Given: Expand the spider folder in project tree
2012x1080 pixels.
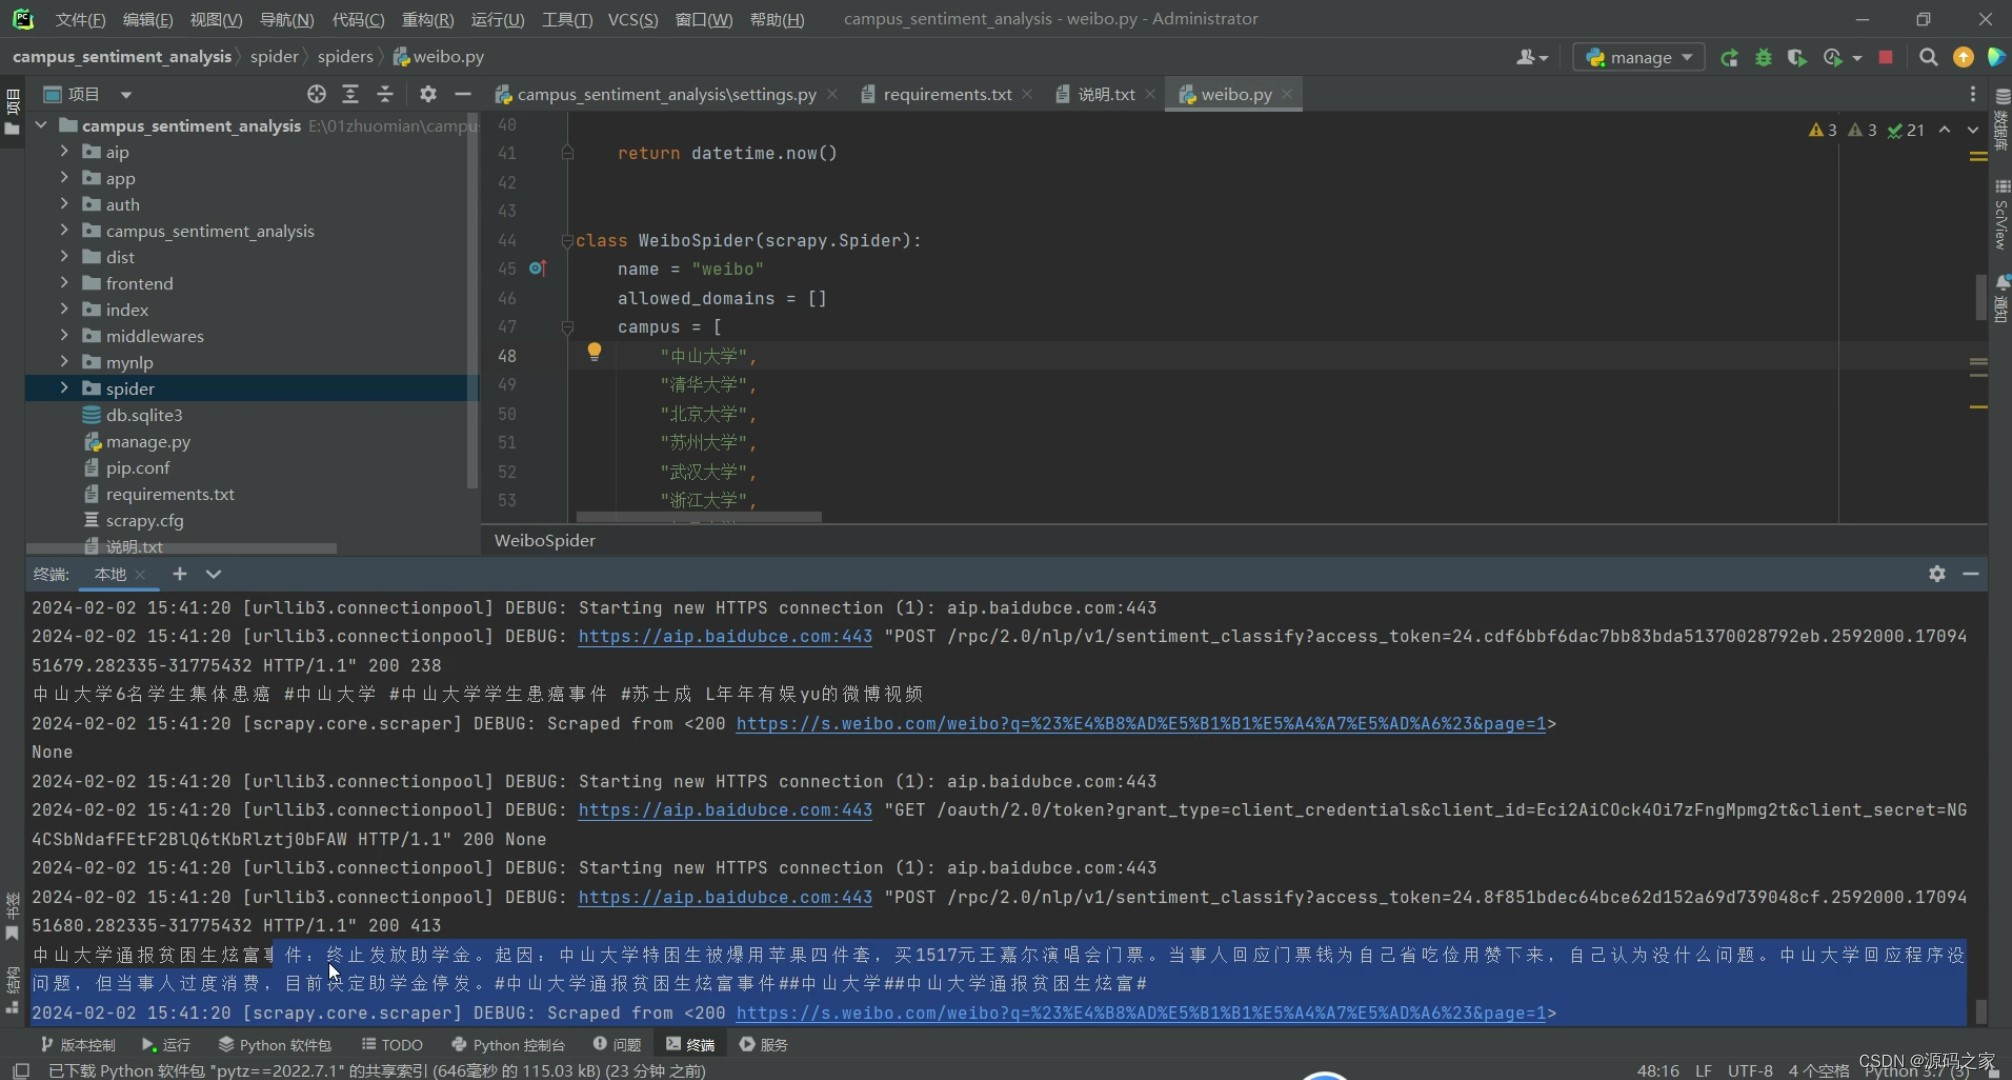Looking at the screenshot, I should tap(64, 388).
